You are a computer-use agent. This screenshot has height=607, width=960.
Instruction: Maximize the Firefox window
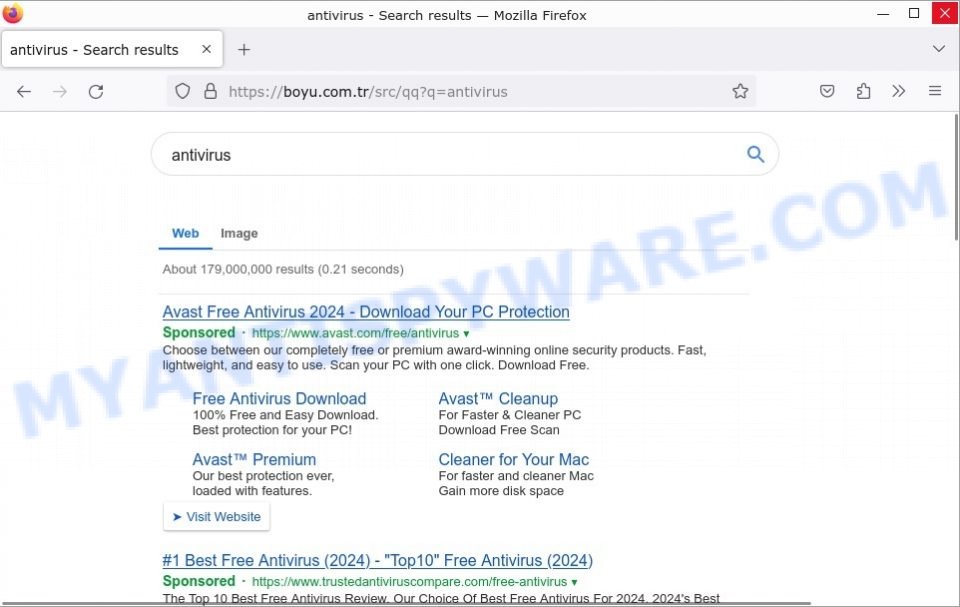click(914, 13)
